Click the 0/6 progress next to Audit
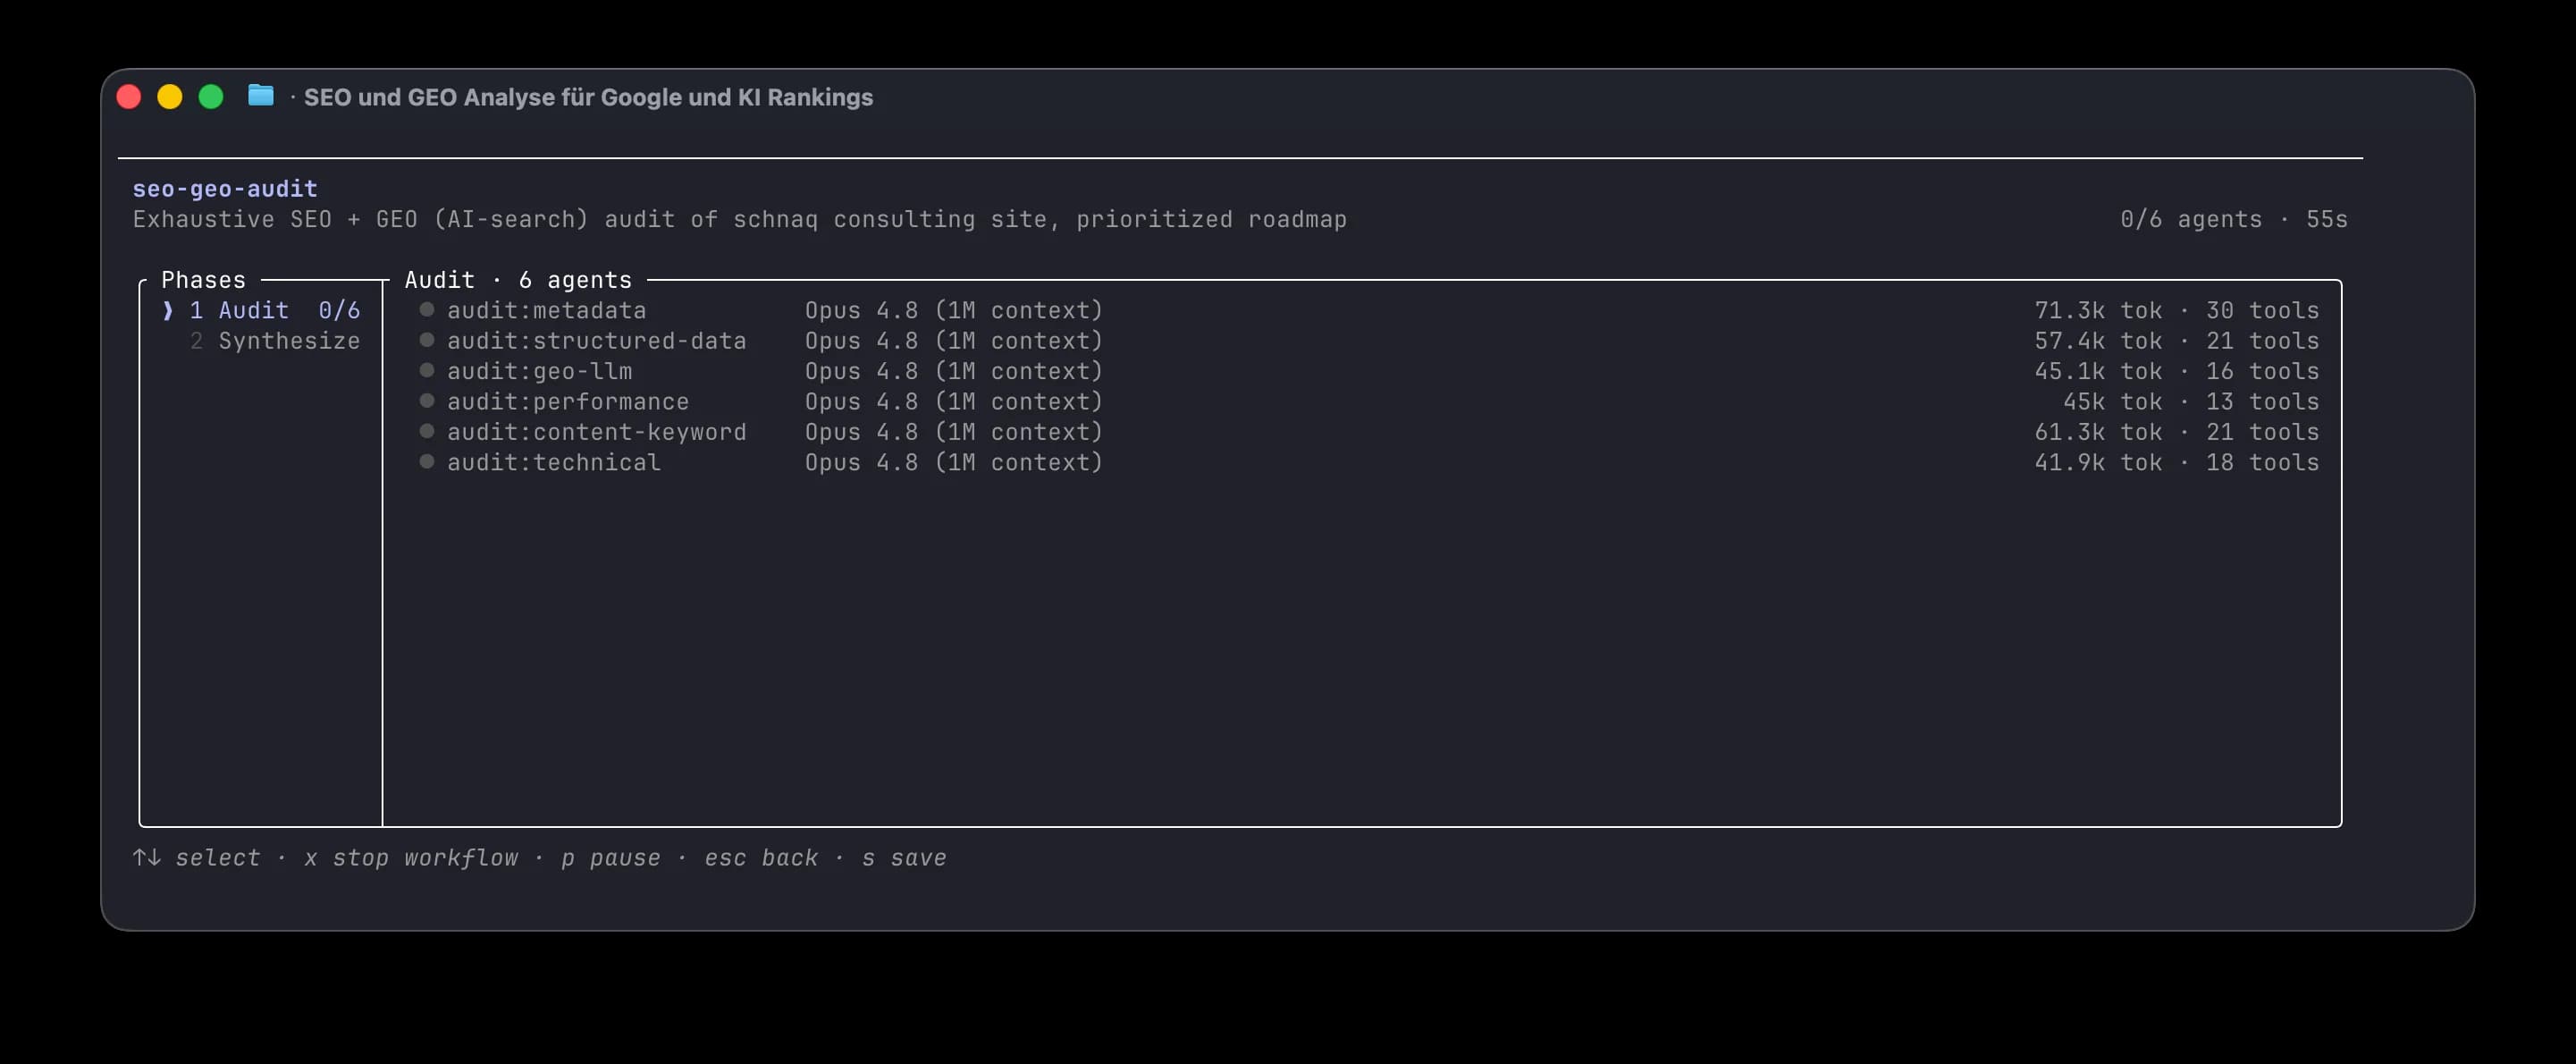The width and height of the screenshot is (2576, 1064). point(339,311)
